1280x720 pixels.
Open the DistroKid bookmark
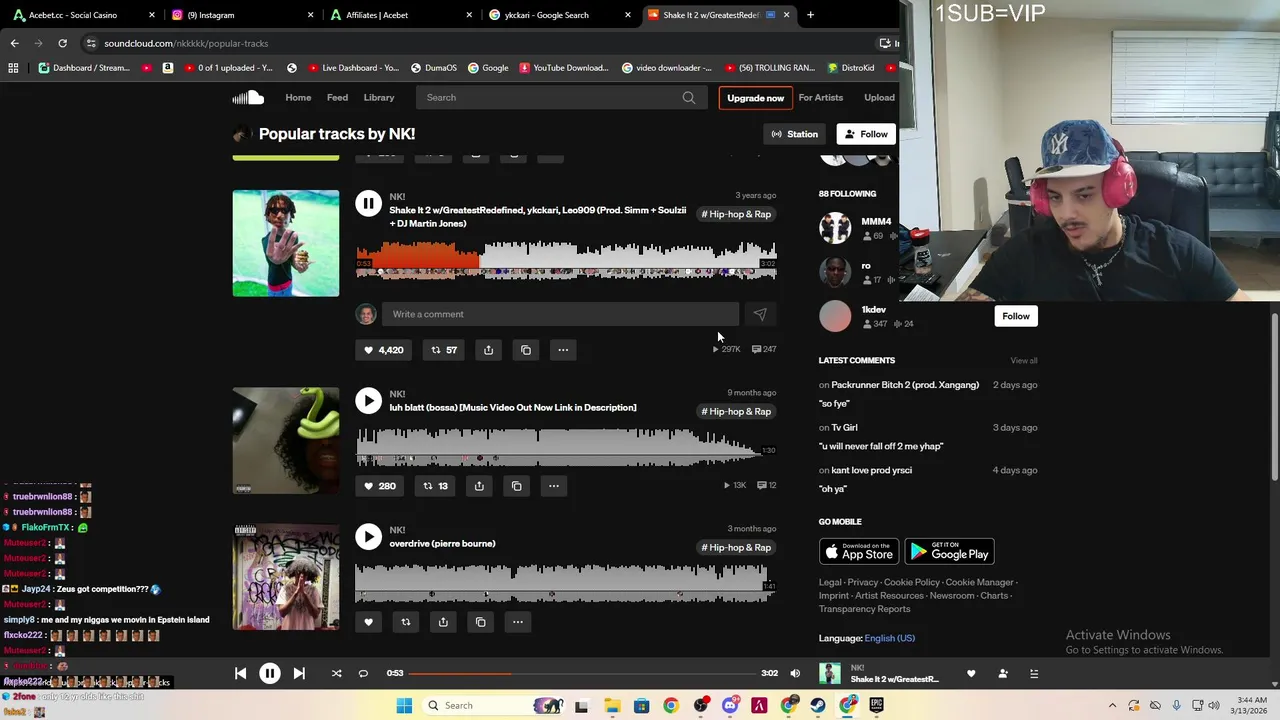coord(851,68)
